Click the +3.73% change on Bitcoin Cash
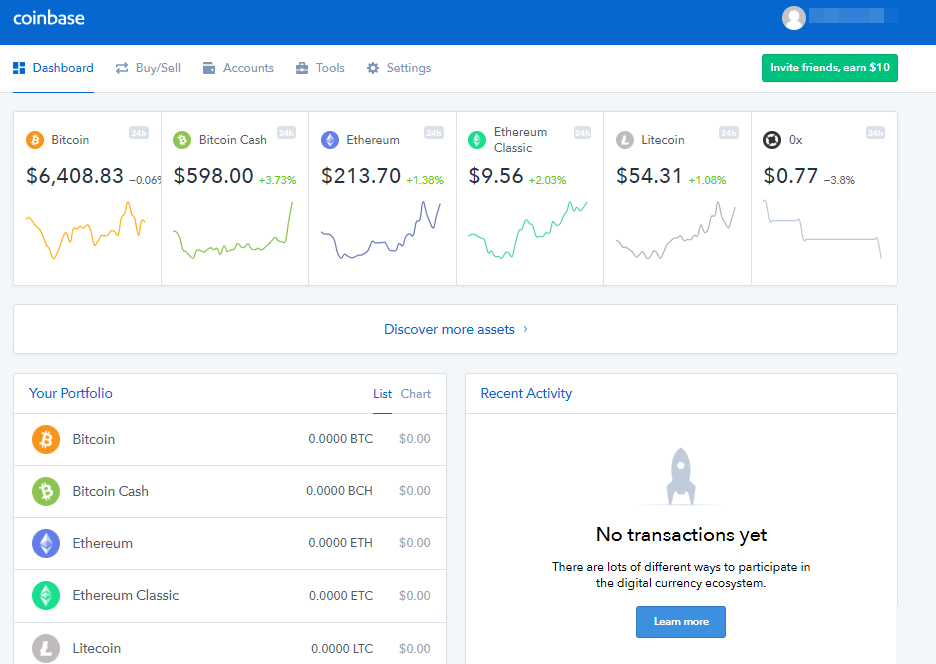 (278, 180)
